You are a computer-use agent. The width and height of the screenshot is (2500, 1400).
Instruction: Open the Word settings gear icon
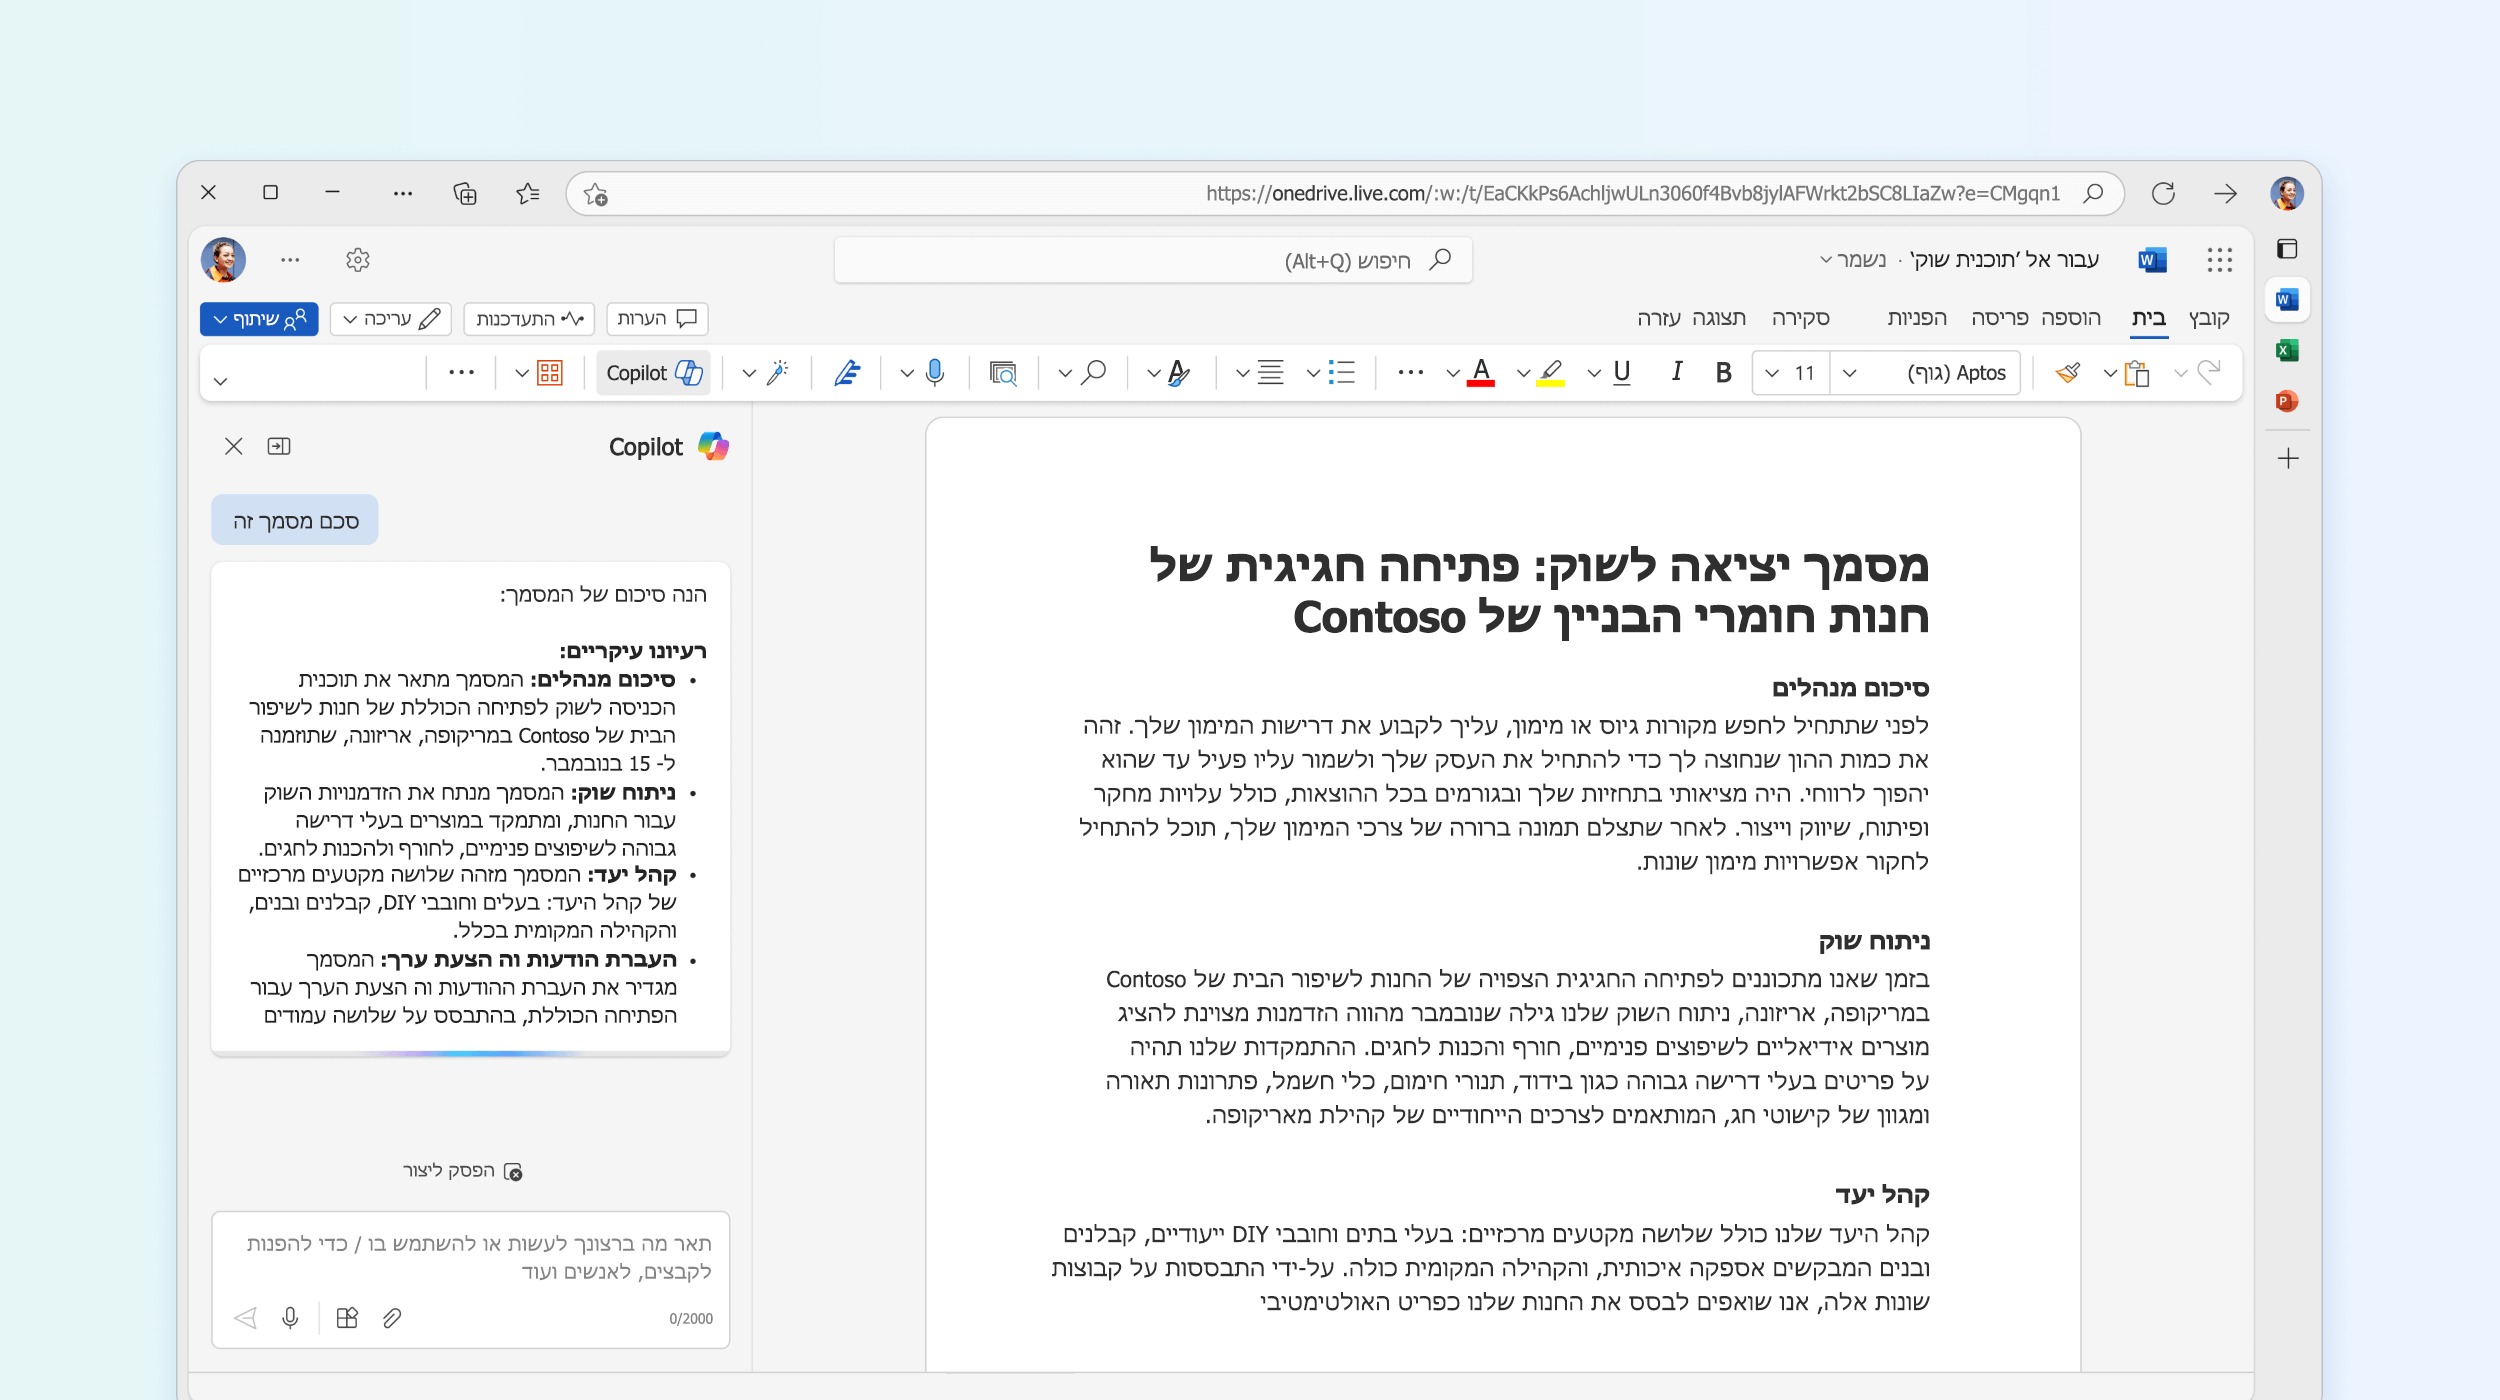[x=357, y=260]
